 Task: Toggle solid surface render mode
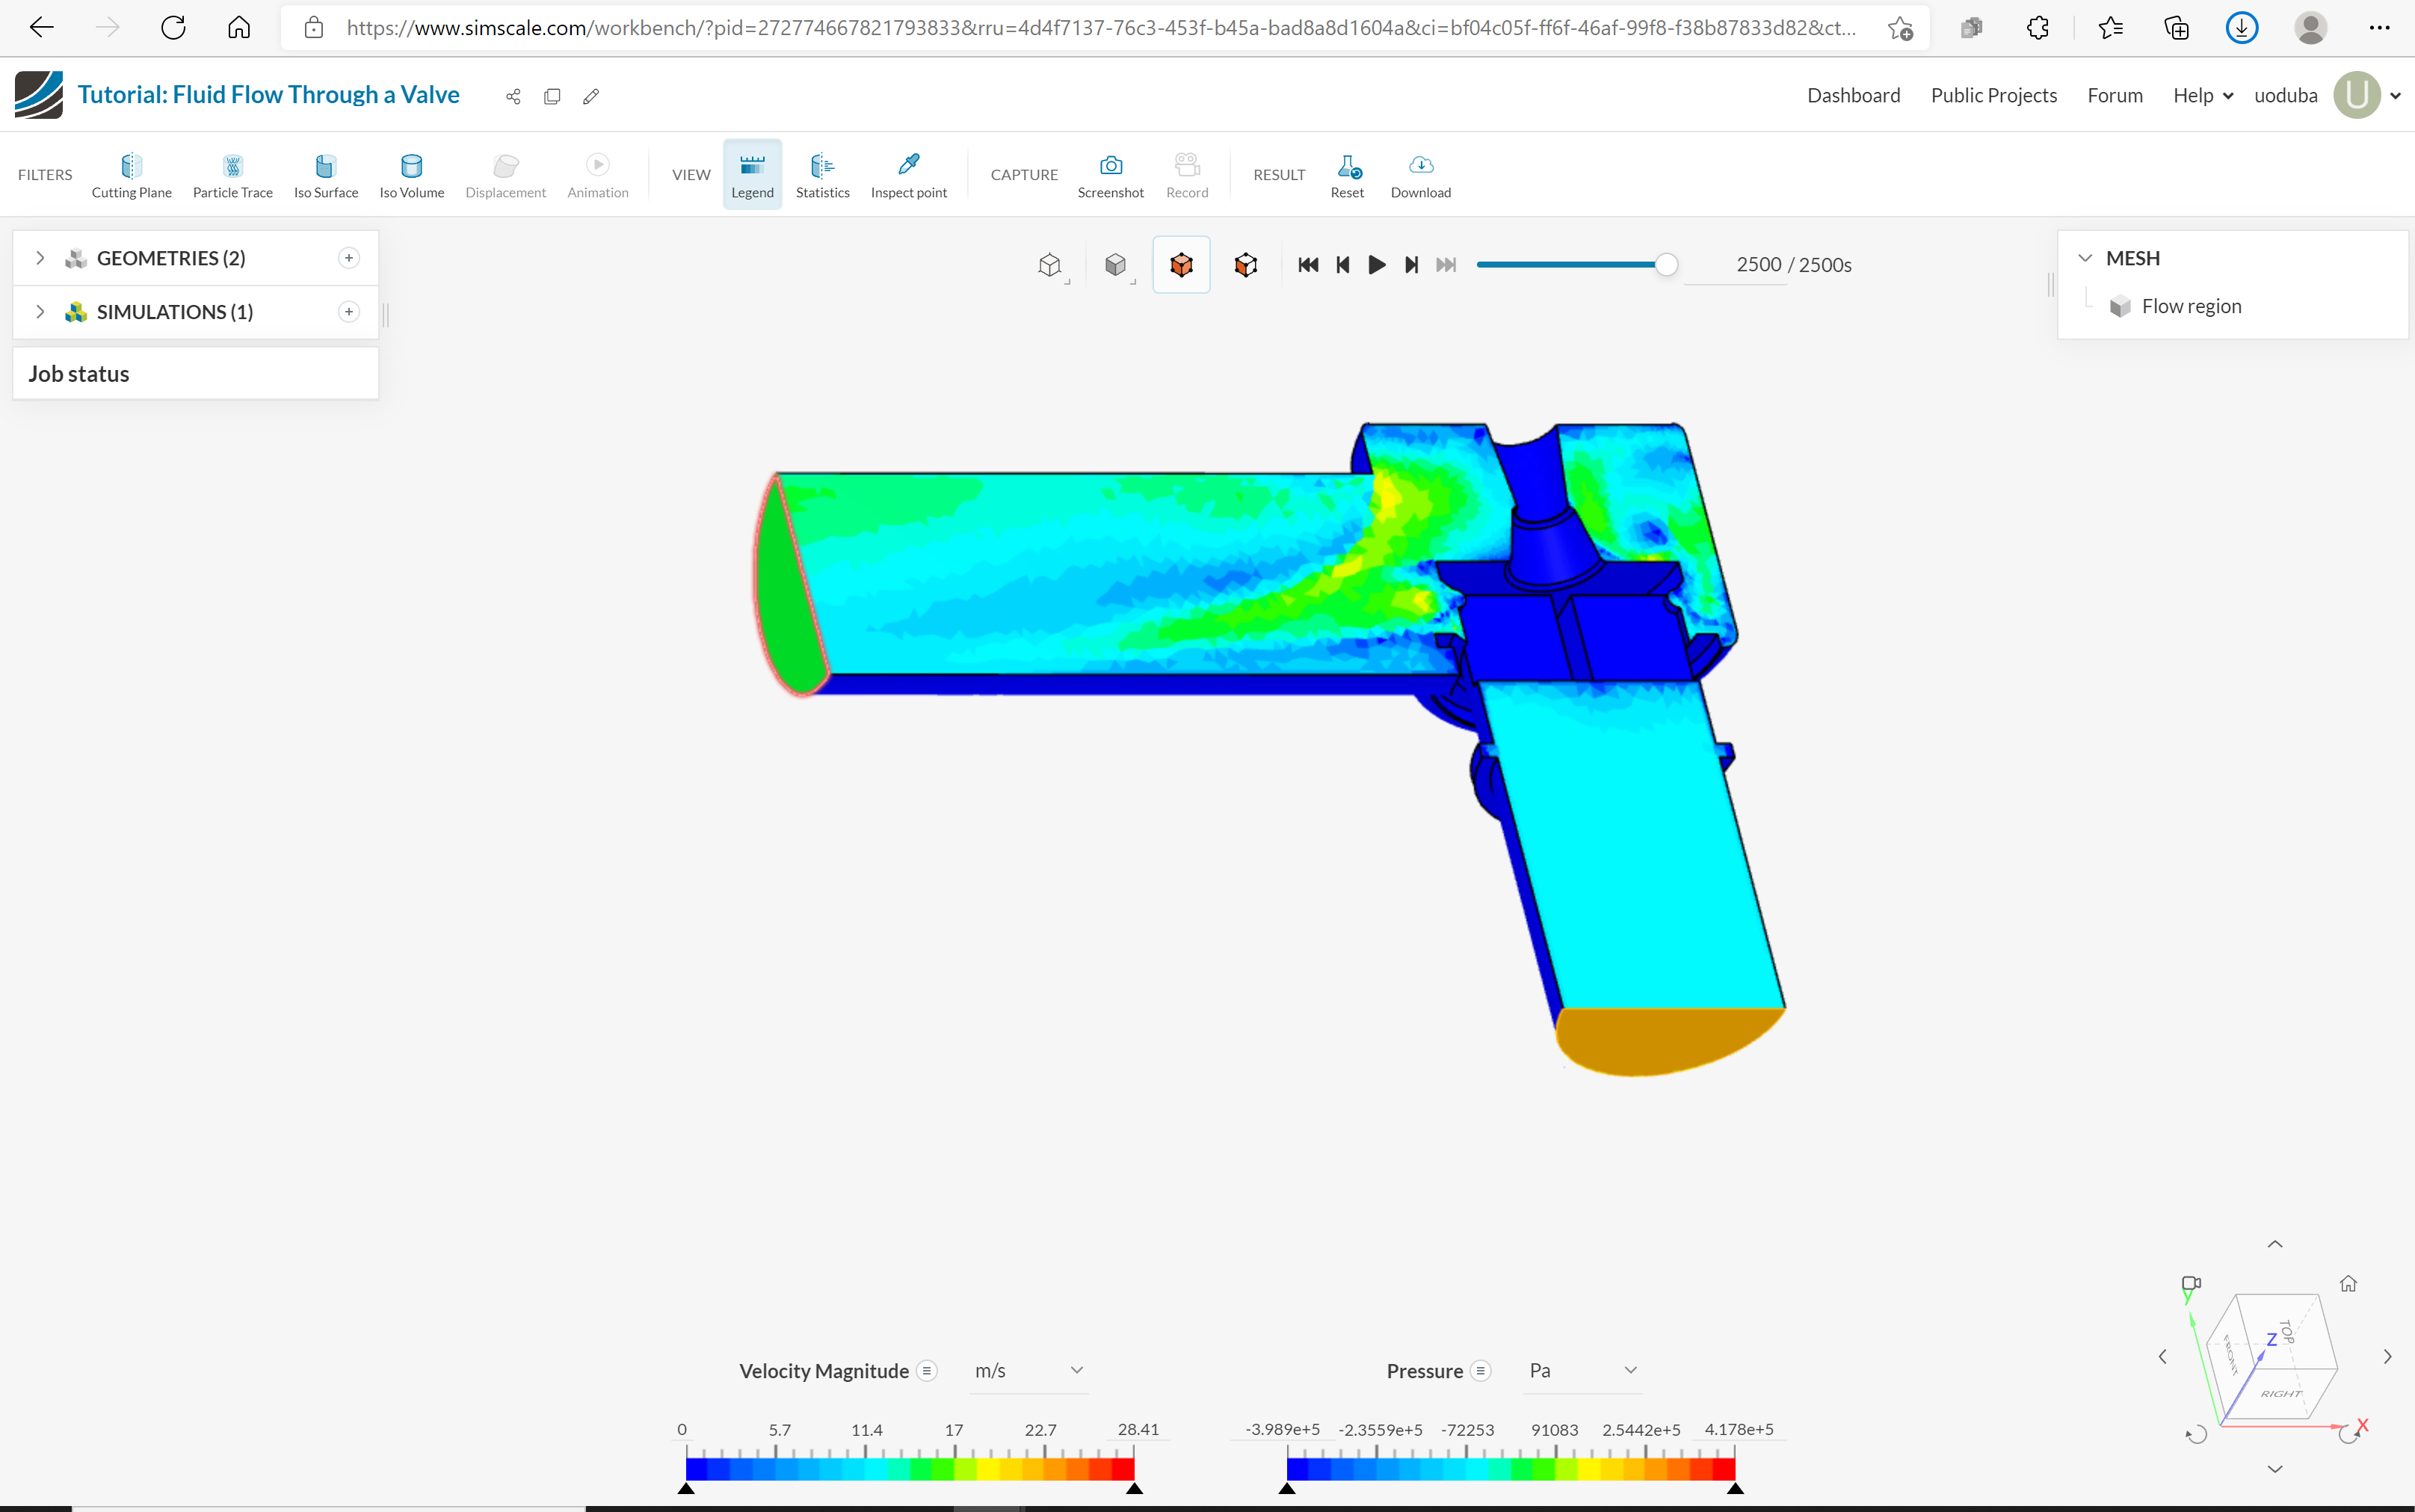click(x=1116, y=264)
